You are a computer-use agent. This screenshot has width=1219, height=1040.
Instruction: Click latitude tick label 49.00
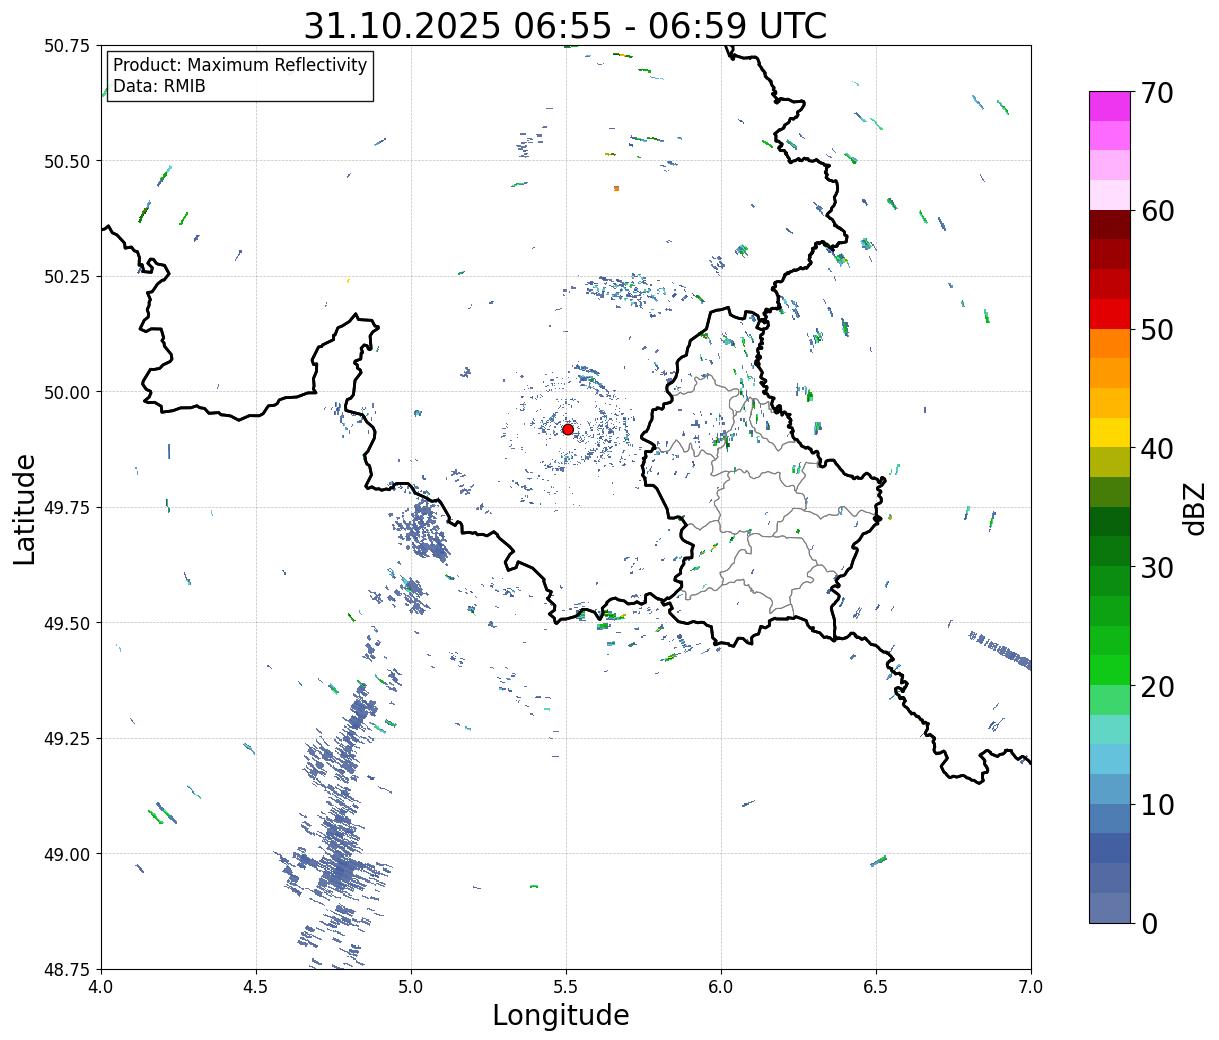coord(67,854)
